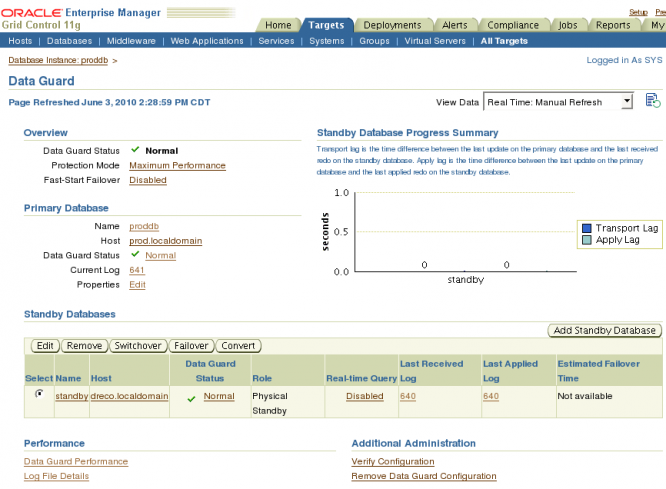The image size is (666, 489).
Task: Click the Edit button above standby table
Action: coord(45,346)
